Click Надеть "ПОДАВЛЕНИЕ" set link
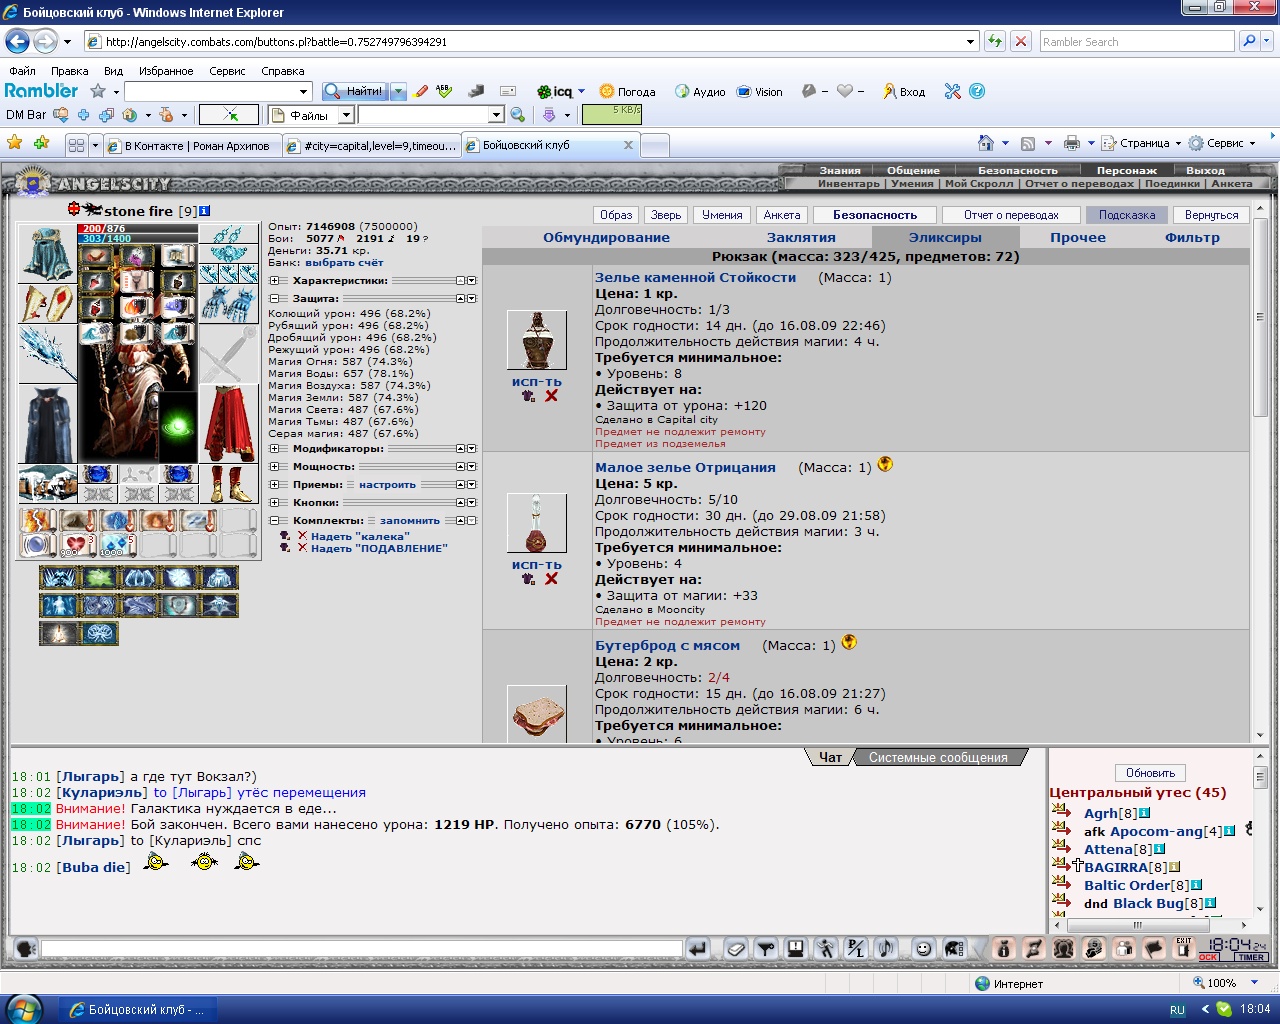This screenshot has width=1280, height=1024. [379, 548]
